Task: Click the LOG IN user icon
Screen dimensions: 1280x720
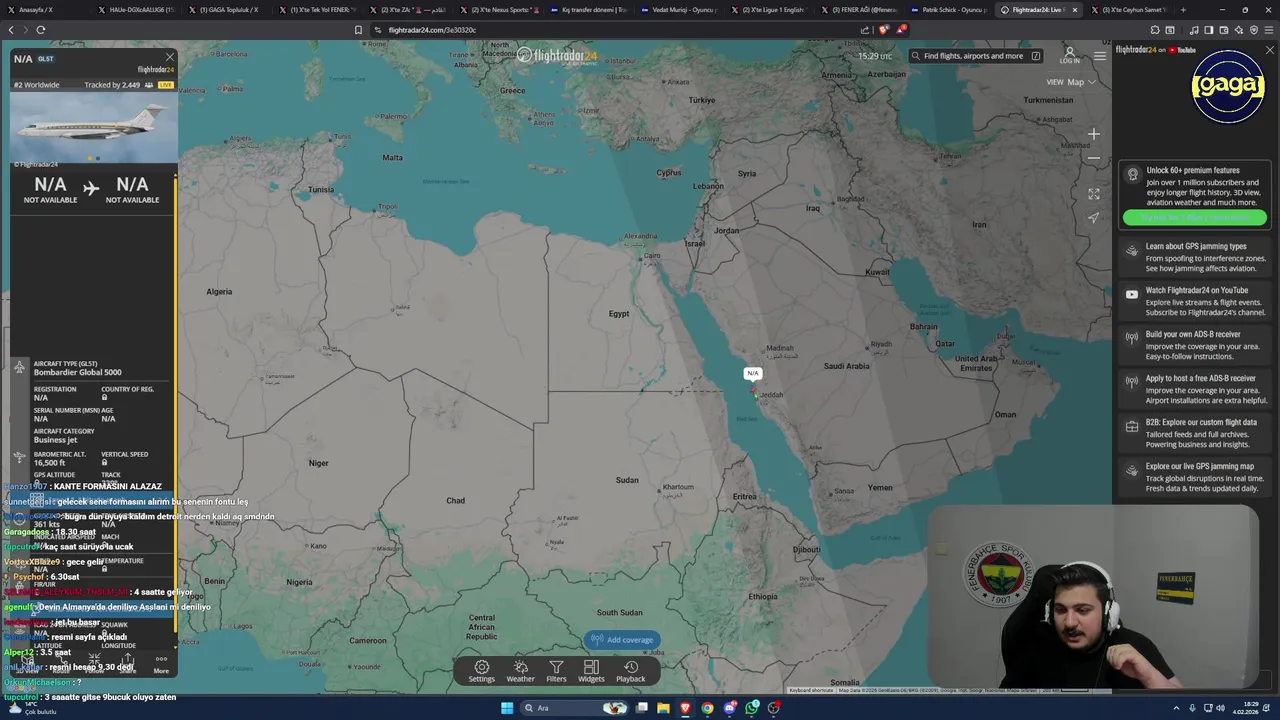Action: click(x=1069, y=55)
